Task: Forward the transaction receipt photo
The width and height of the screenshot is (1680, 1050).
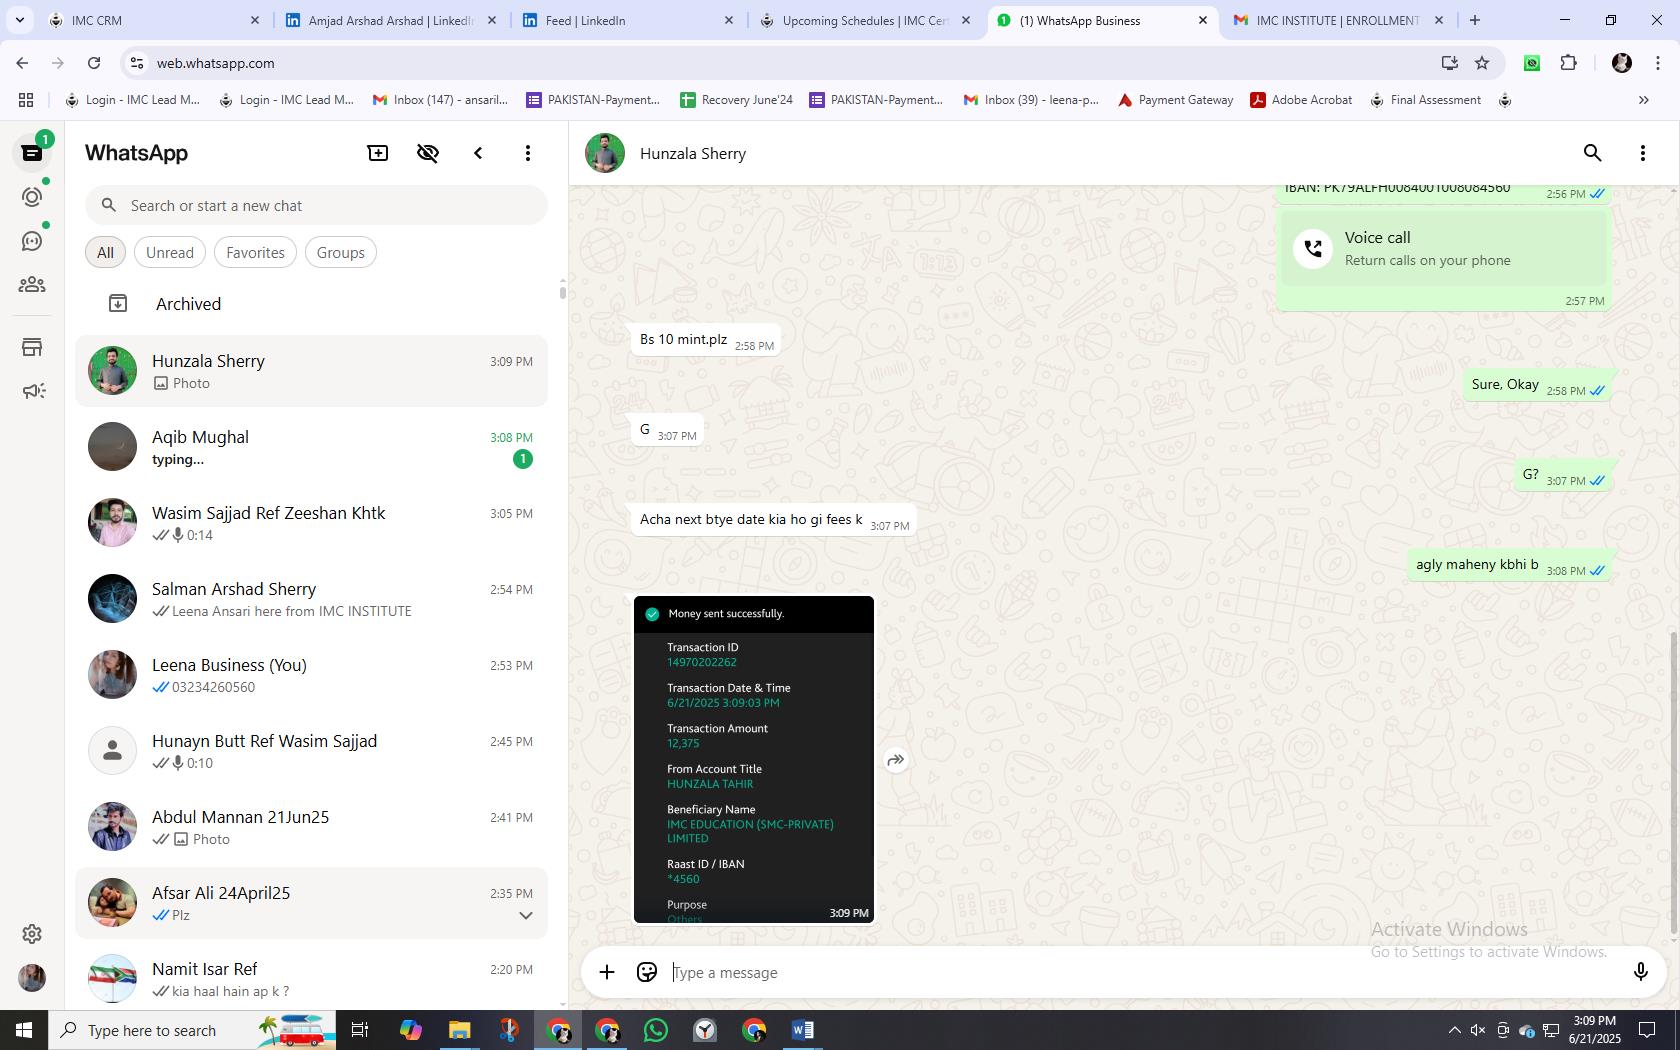Action: point(896,760)
